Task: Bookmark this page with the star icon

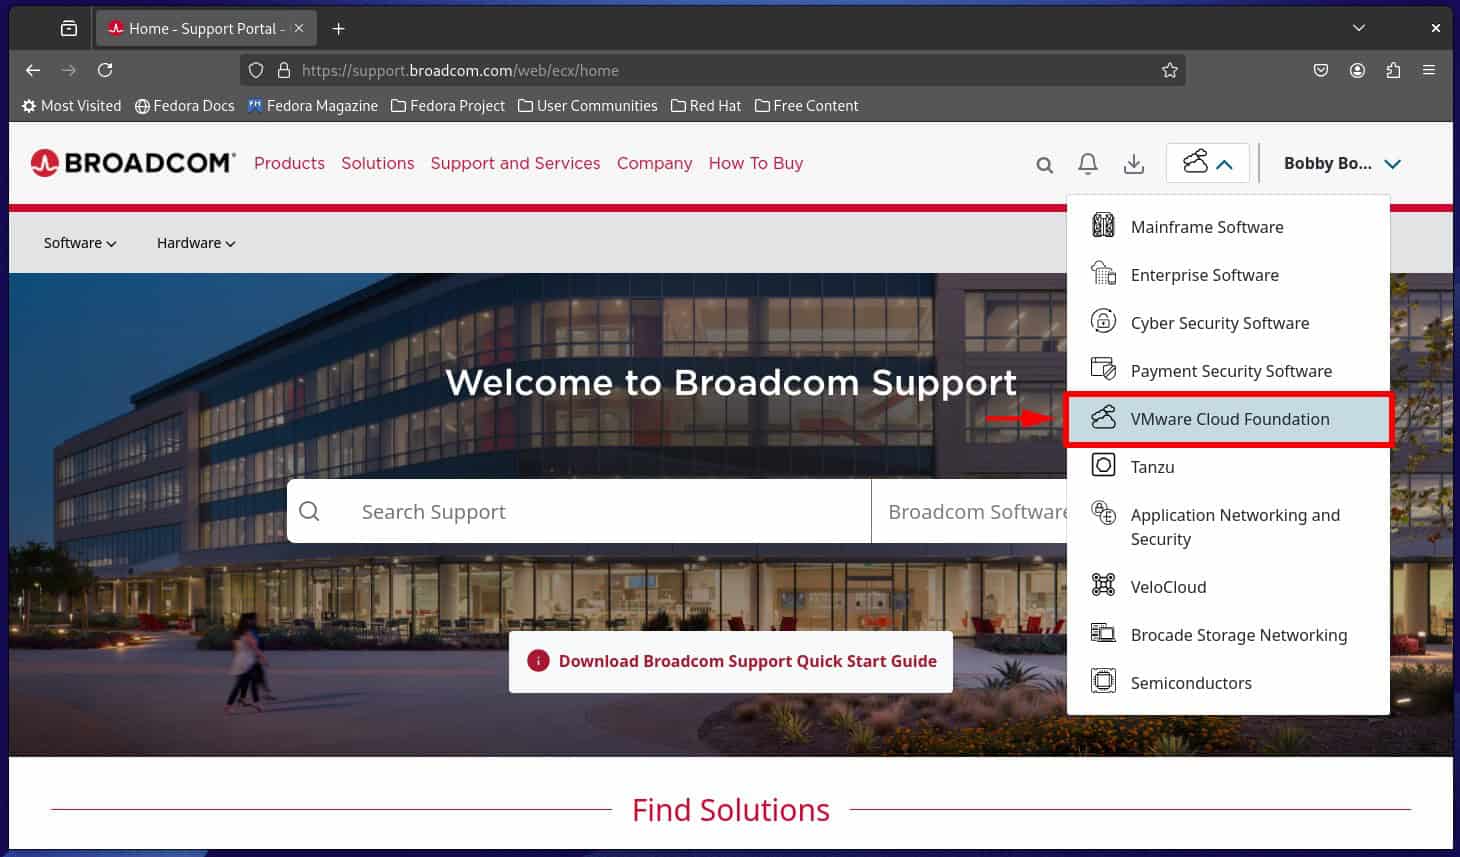Action: click(1169, 70)
